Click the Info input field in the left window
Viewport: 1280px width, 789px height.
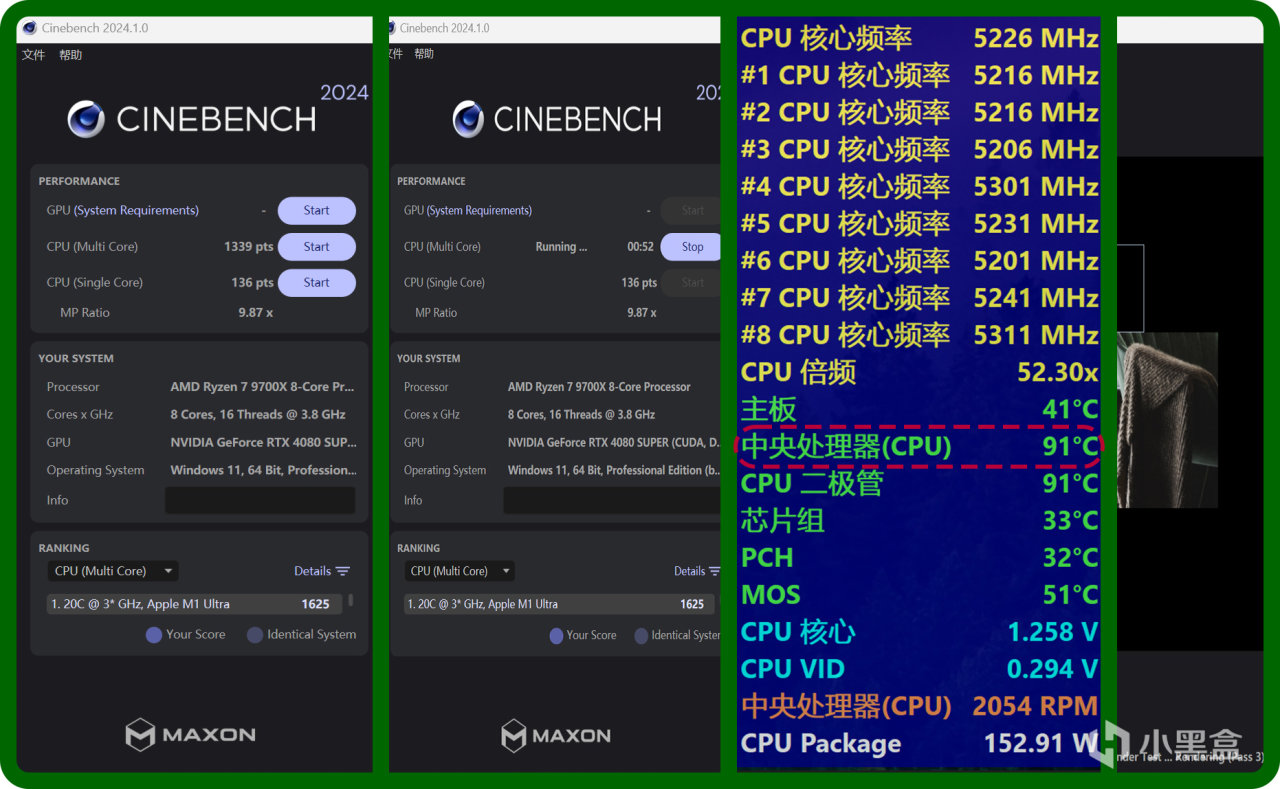pyautogui.click(x=260, y=500)
